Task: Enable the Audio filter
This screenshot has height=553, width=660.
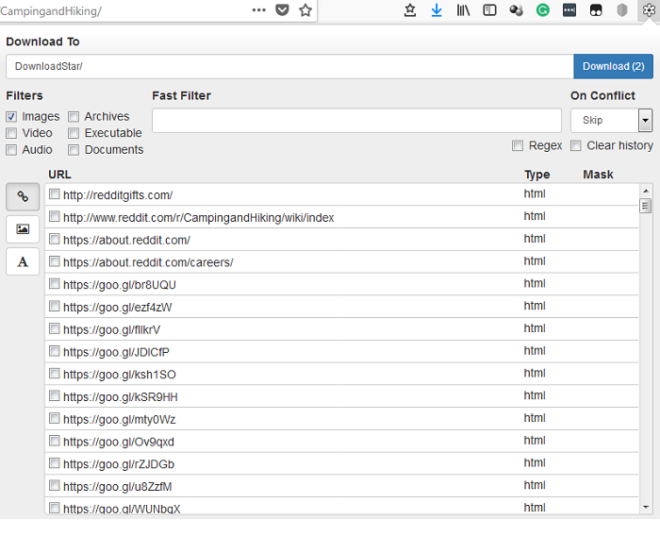Action: [x=11, y=150]
